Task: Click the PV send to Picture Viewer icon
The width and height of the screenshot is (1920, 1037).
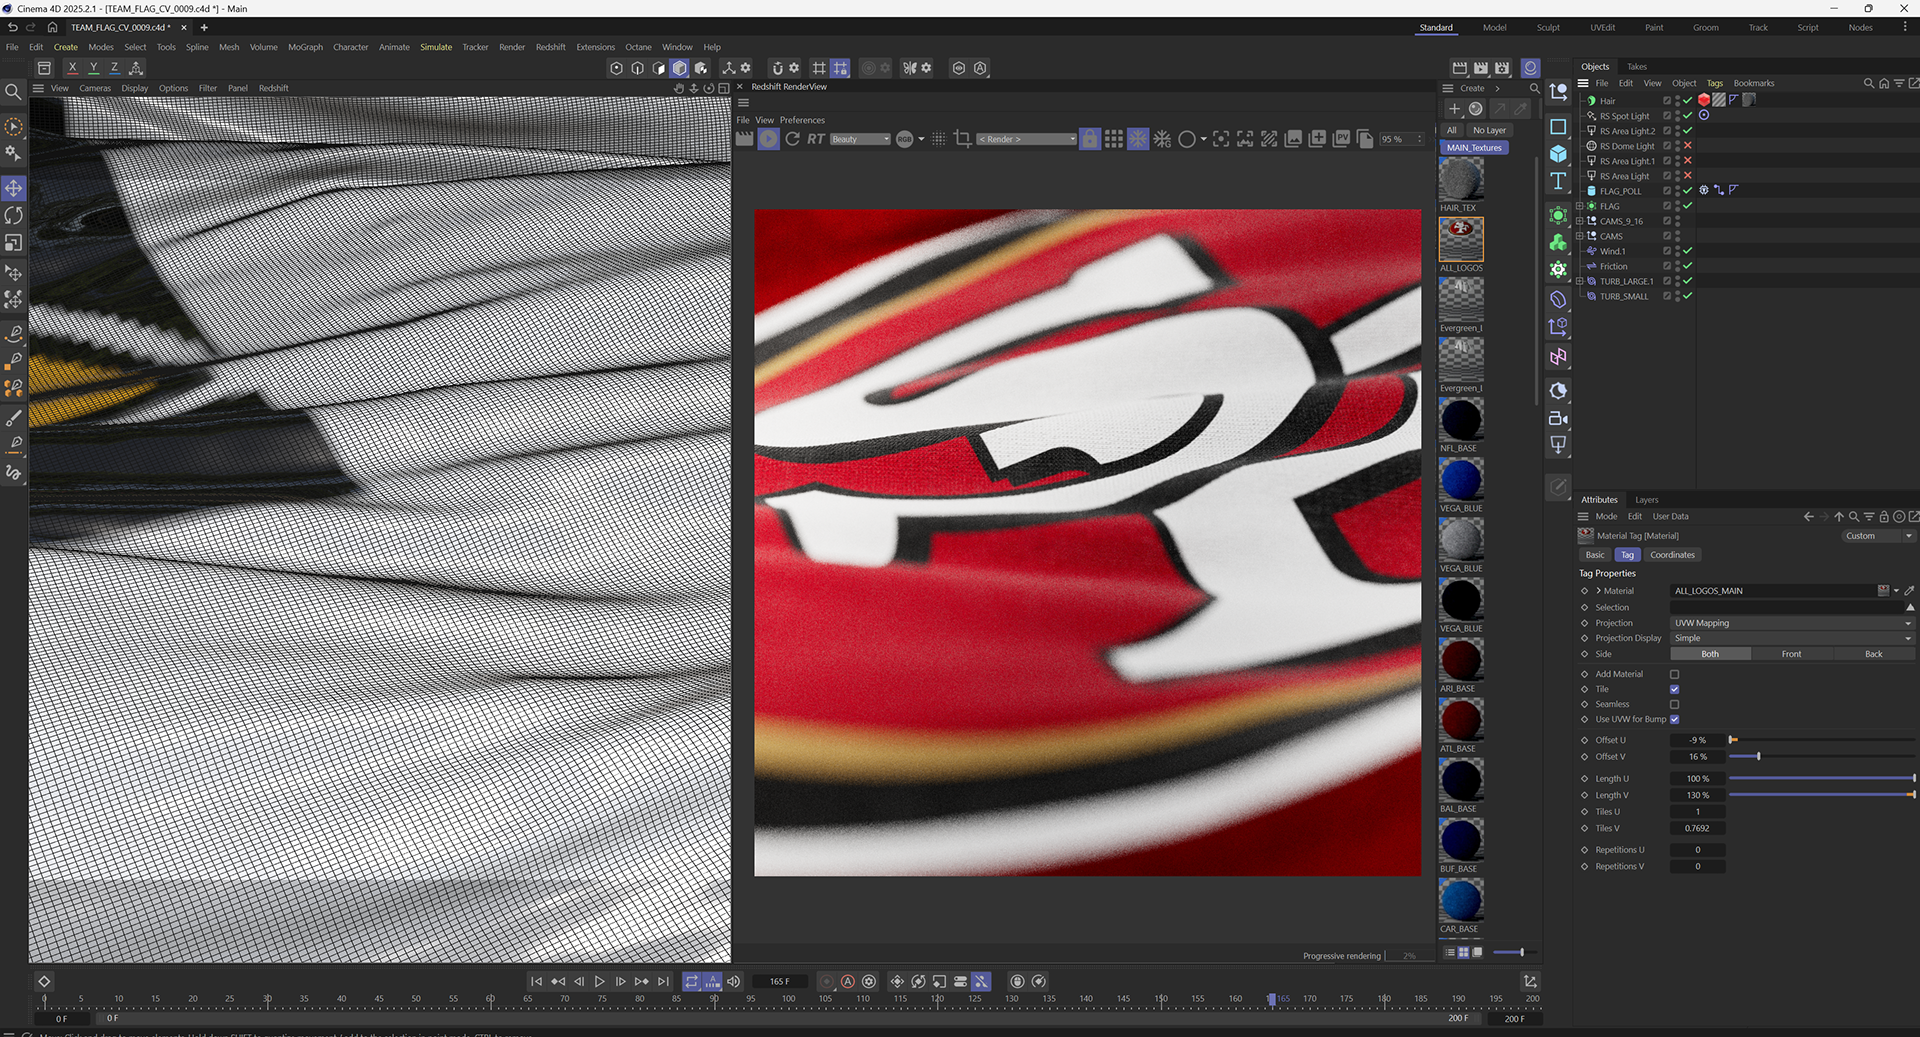Action: click(x=1342, y=139)
